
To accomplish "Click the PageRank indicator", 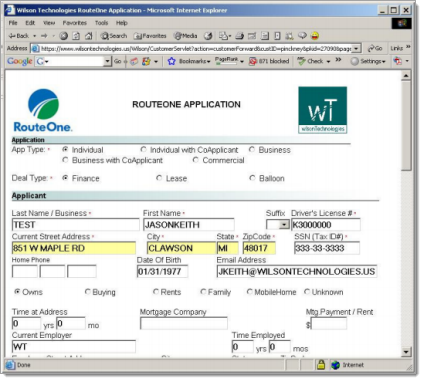I will click(226, 61).
